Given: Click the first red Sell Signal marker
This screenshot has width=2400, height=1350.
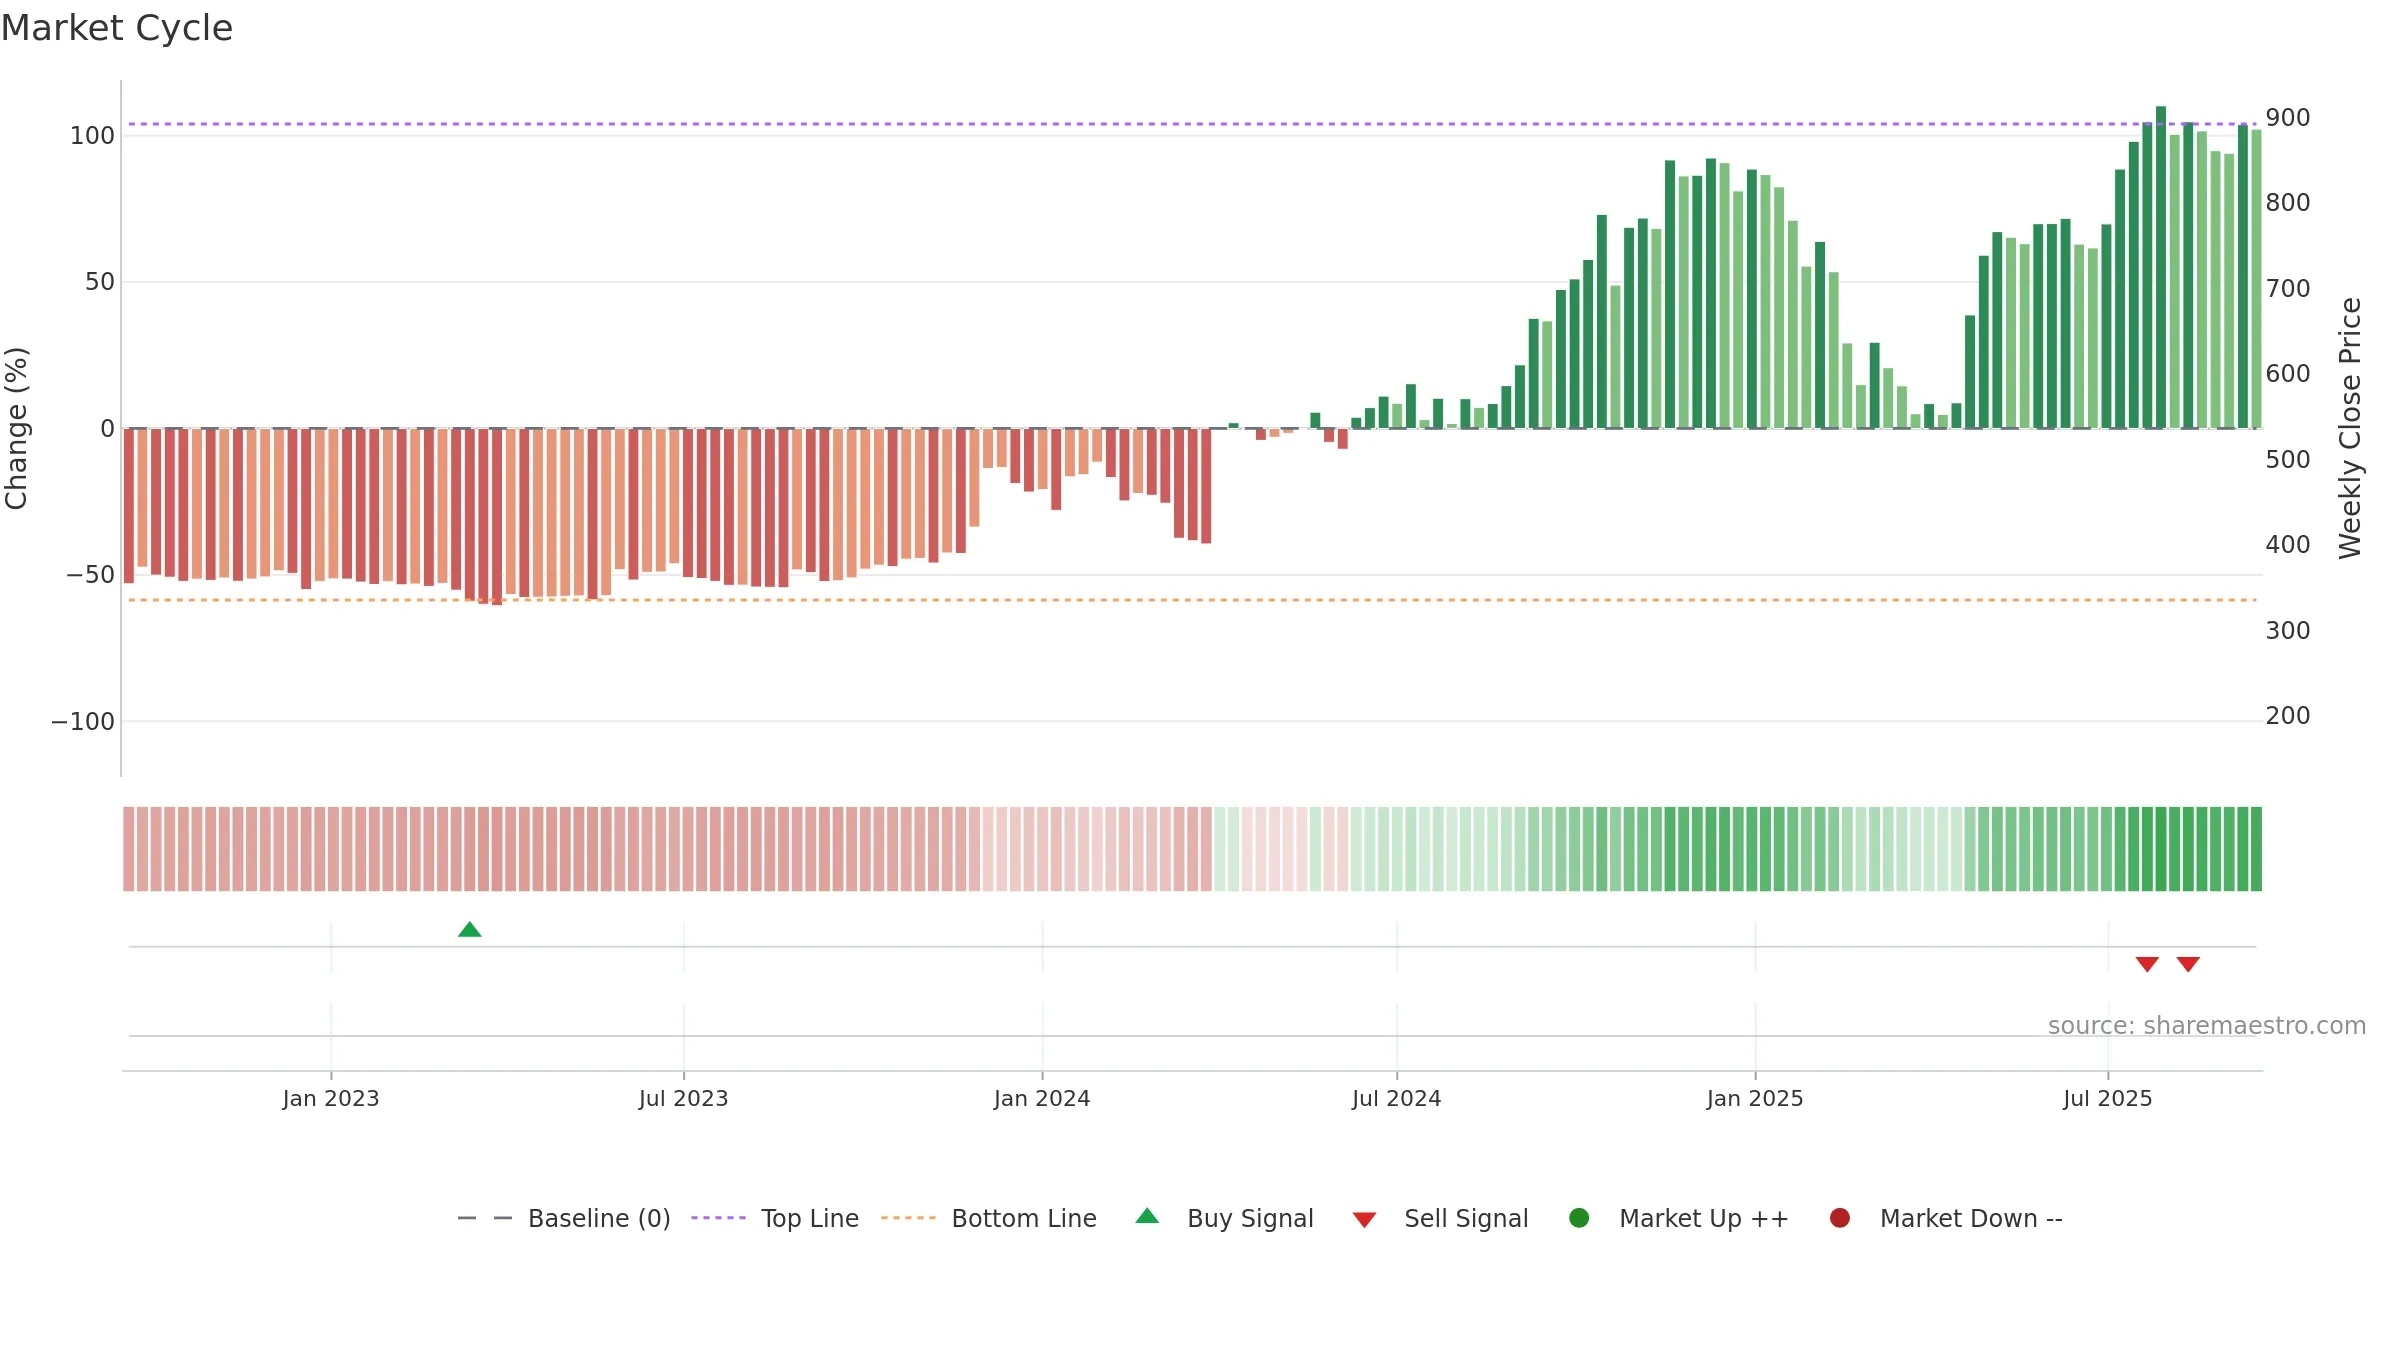Looking at the screenshot, I should [2147, 964].
